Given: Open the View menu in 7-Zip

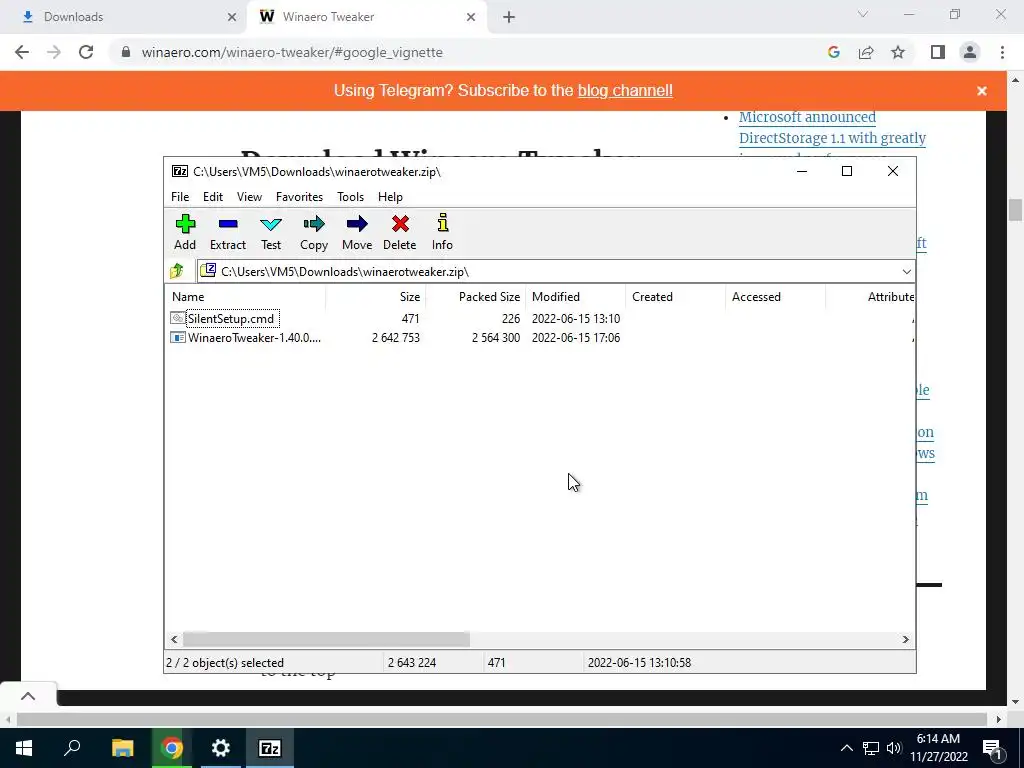Looking at the screenshot, I should pyautogui.click(x=249, y=197).
